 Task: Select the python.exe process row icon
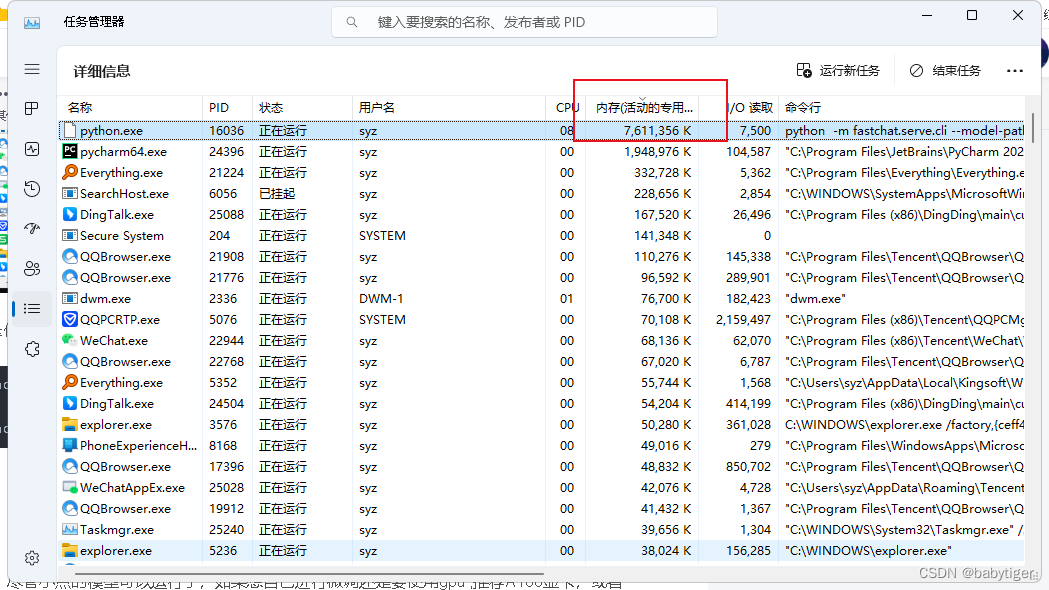coord(70,130)
